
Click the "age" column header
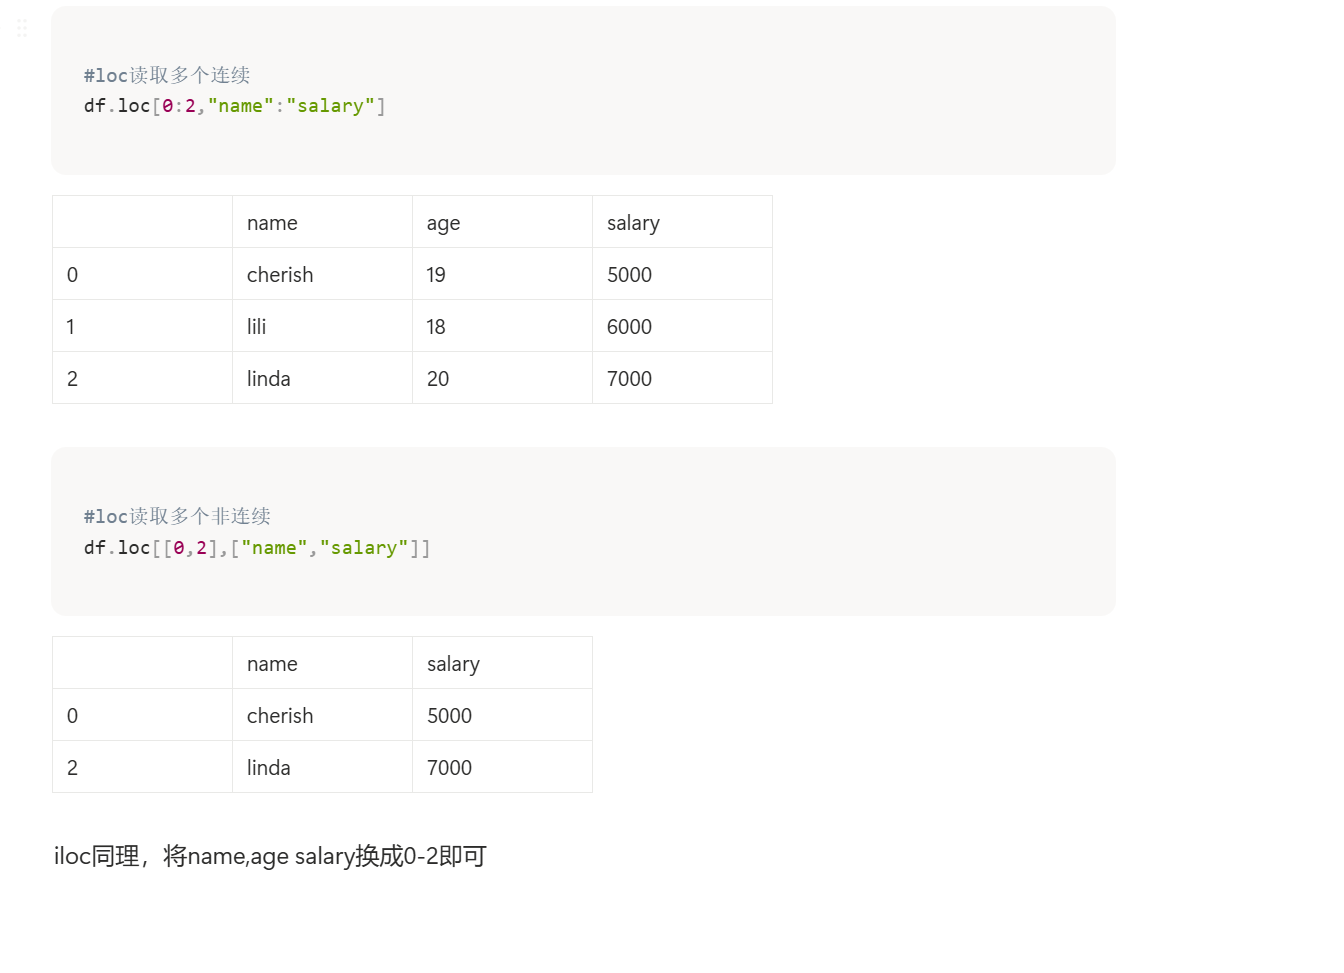coord(443,222)
